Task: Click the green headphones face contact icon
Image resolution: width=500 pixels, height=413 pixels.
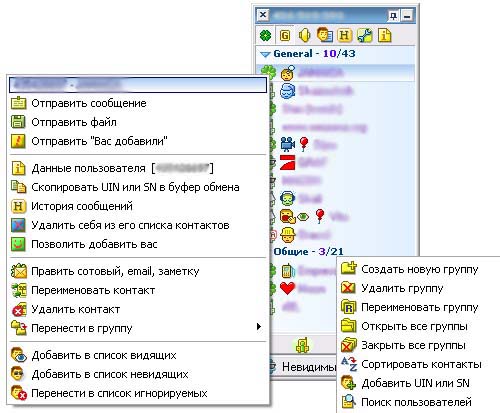Action: (287, 199)
